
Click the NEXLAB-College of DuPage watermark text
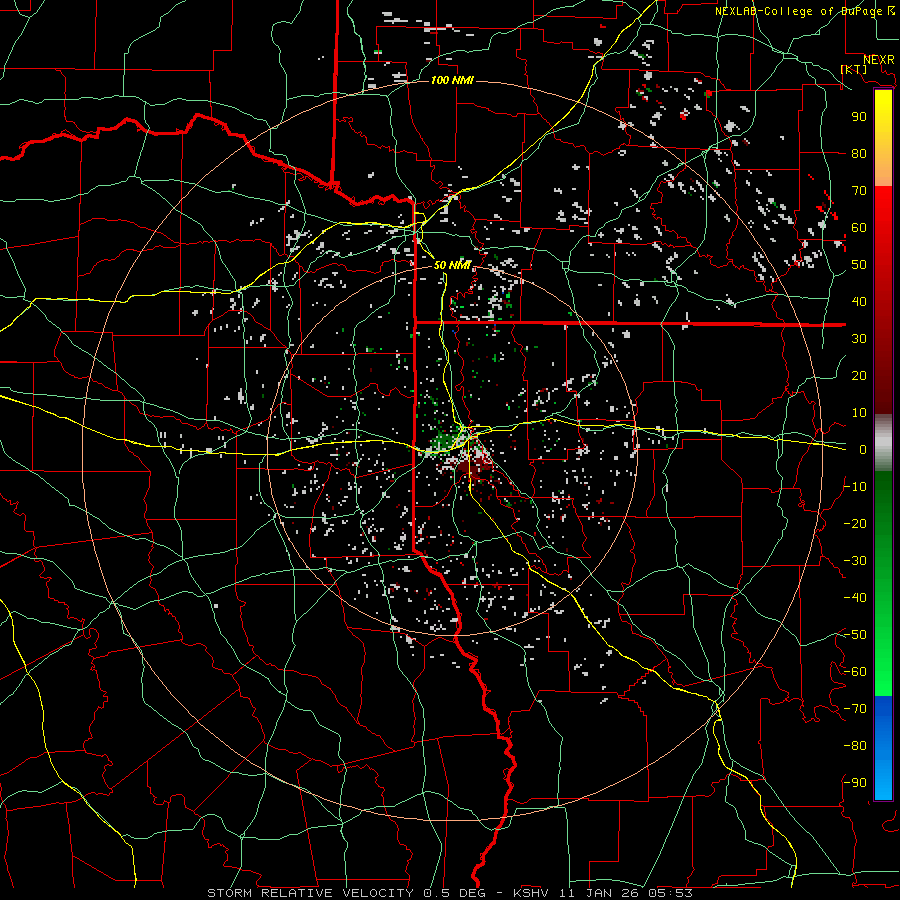click(x=804, y=11)
